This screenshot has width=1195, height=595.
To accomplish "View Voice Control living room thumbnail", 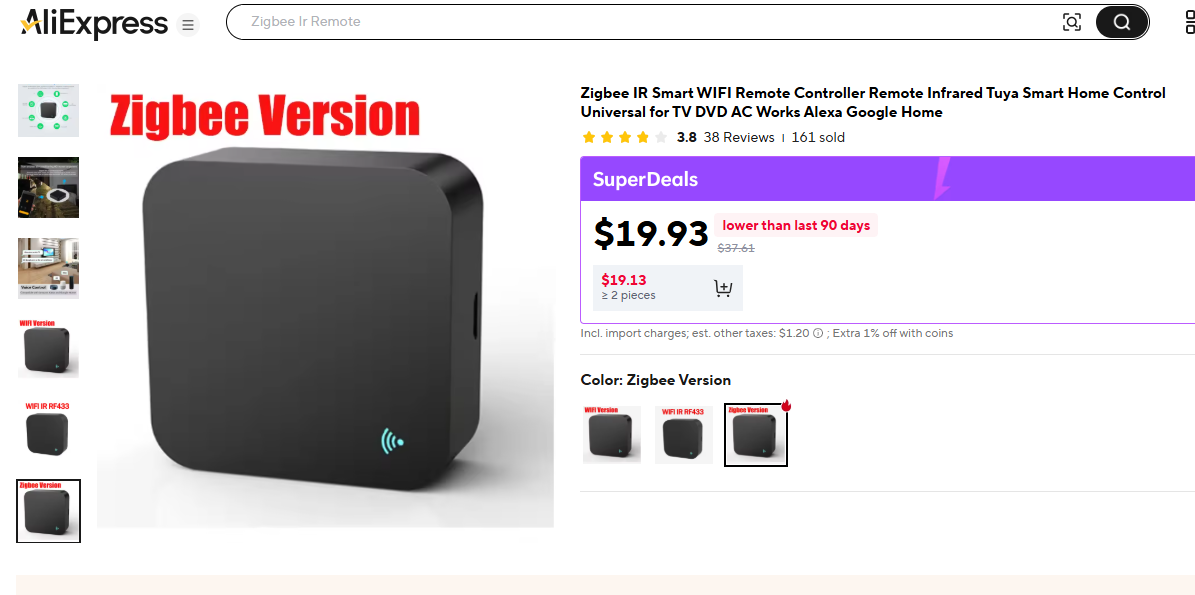I will pos(49,268).
